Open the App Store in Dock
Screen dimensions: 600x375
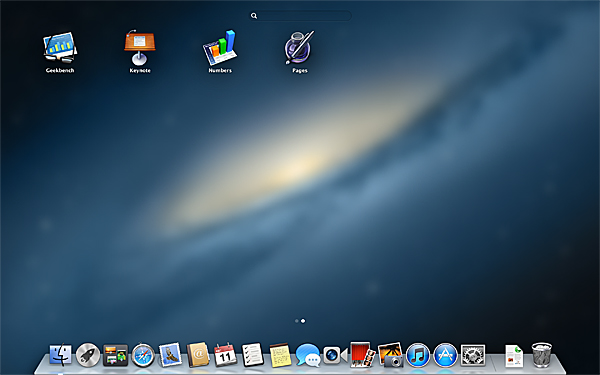[445, 355]
